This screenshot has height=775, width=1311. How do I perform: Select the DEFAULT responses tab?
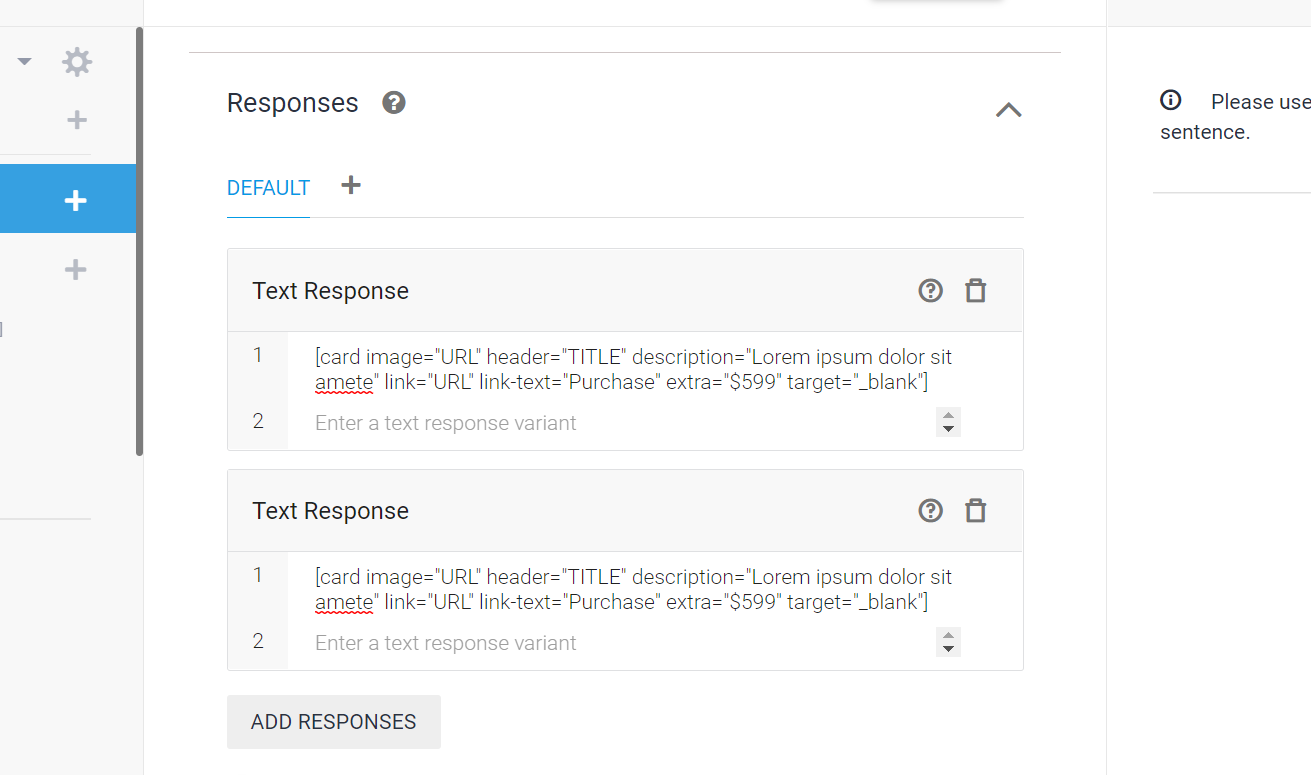268,188
